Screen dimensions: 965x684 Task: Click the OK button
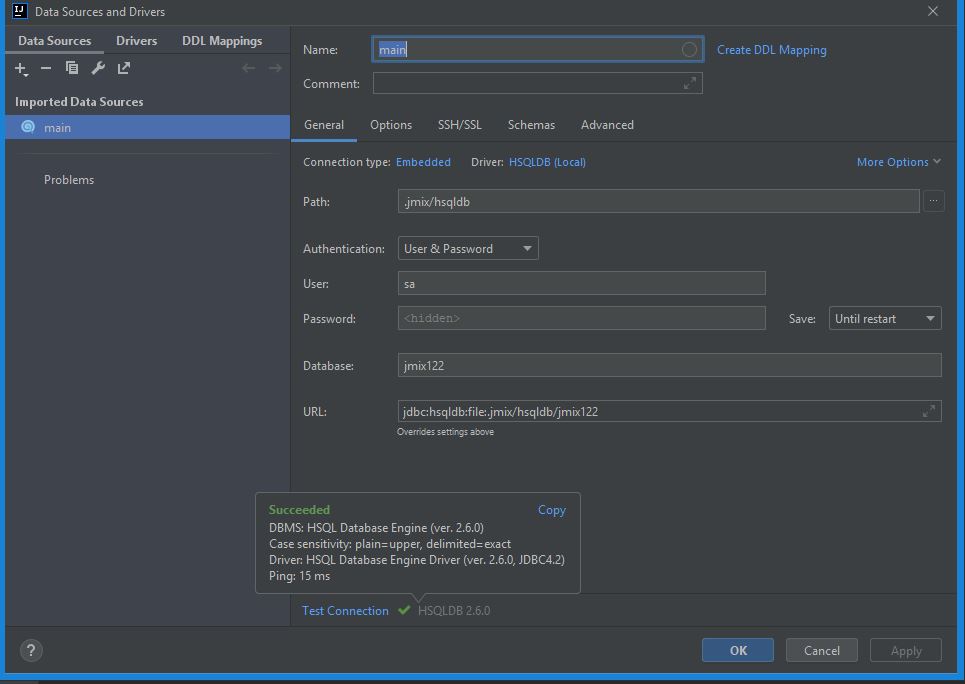pyautogui.click(x=738, y=650)
